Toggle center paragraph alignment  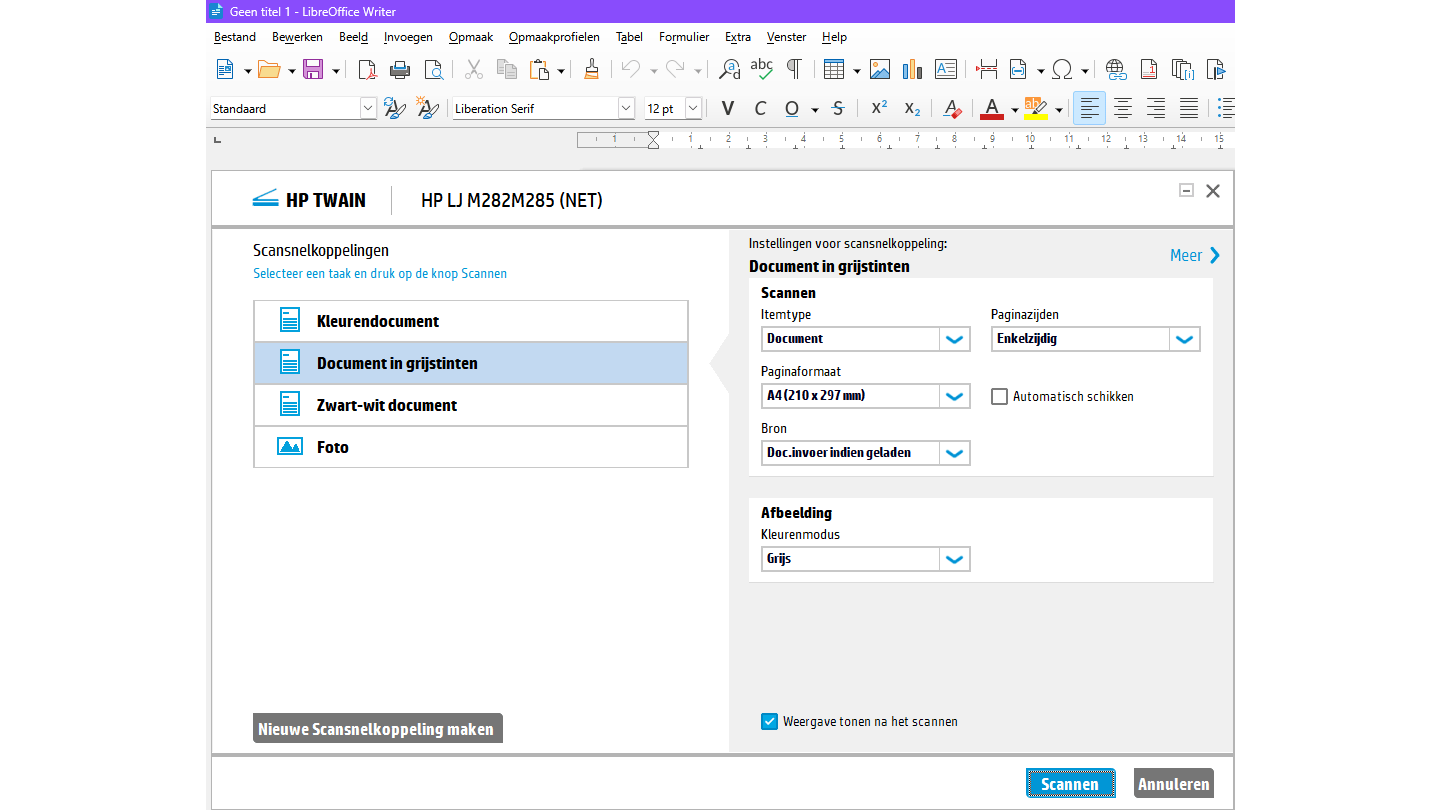(x=1122, y=108)
